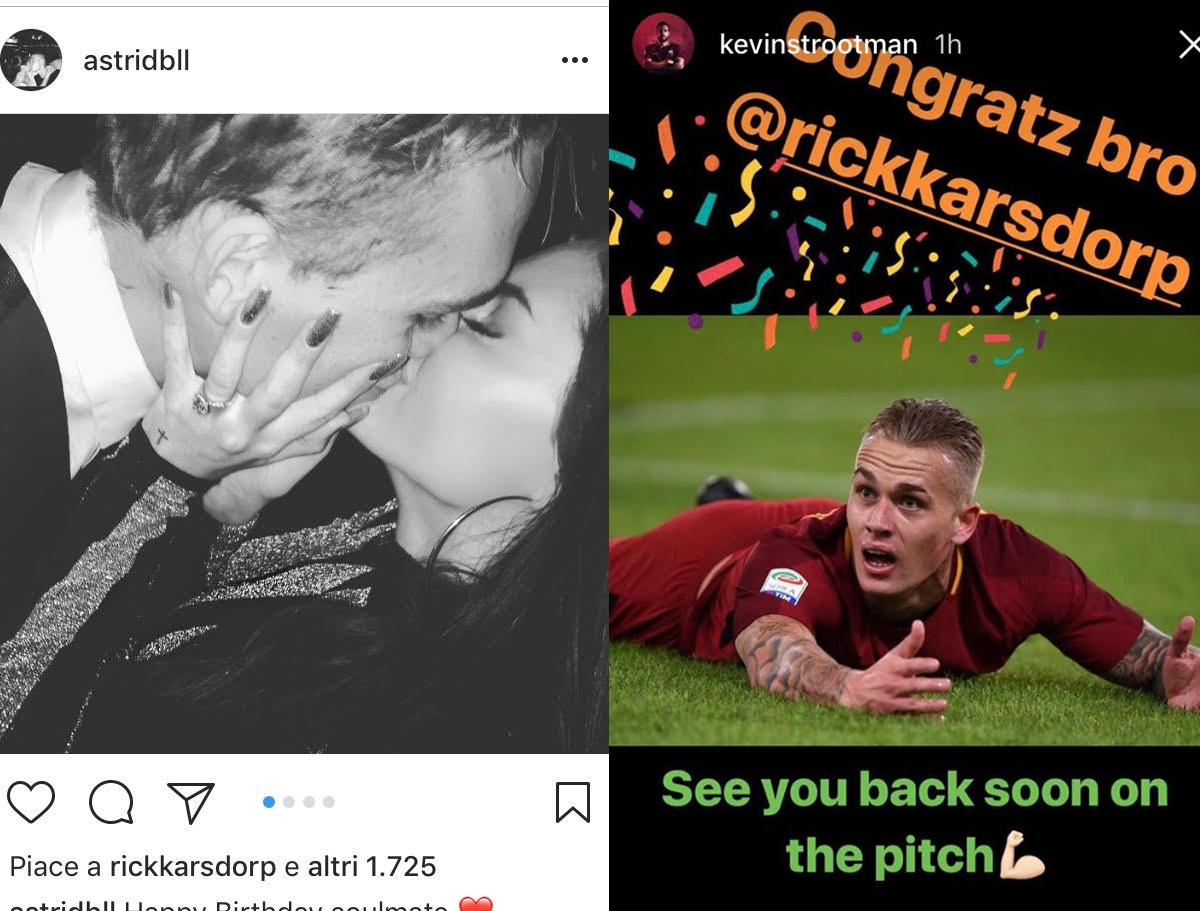This screenshot has height=911, width=1200.
Task: Open rickkarsdorp from the likes line
Action: (193, 866)
